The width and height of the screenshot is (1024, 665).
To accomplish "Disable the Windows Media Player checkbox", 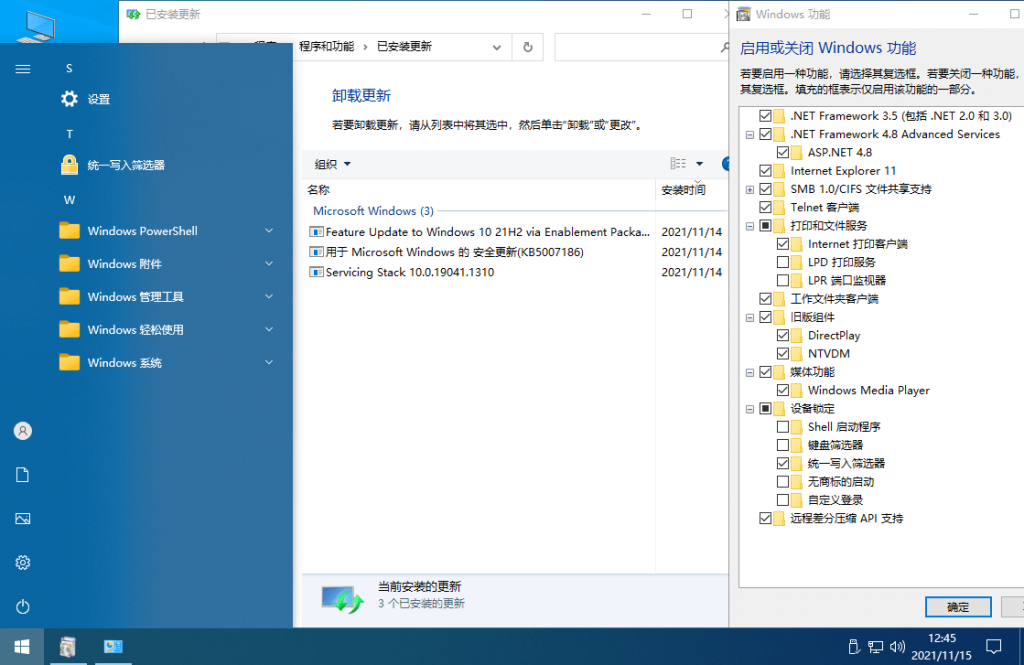I will [783, 390].
